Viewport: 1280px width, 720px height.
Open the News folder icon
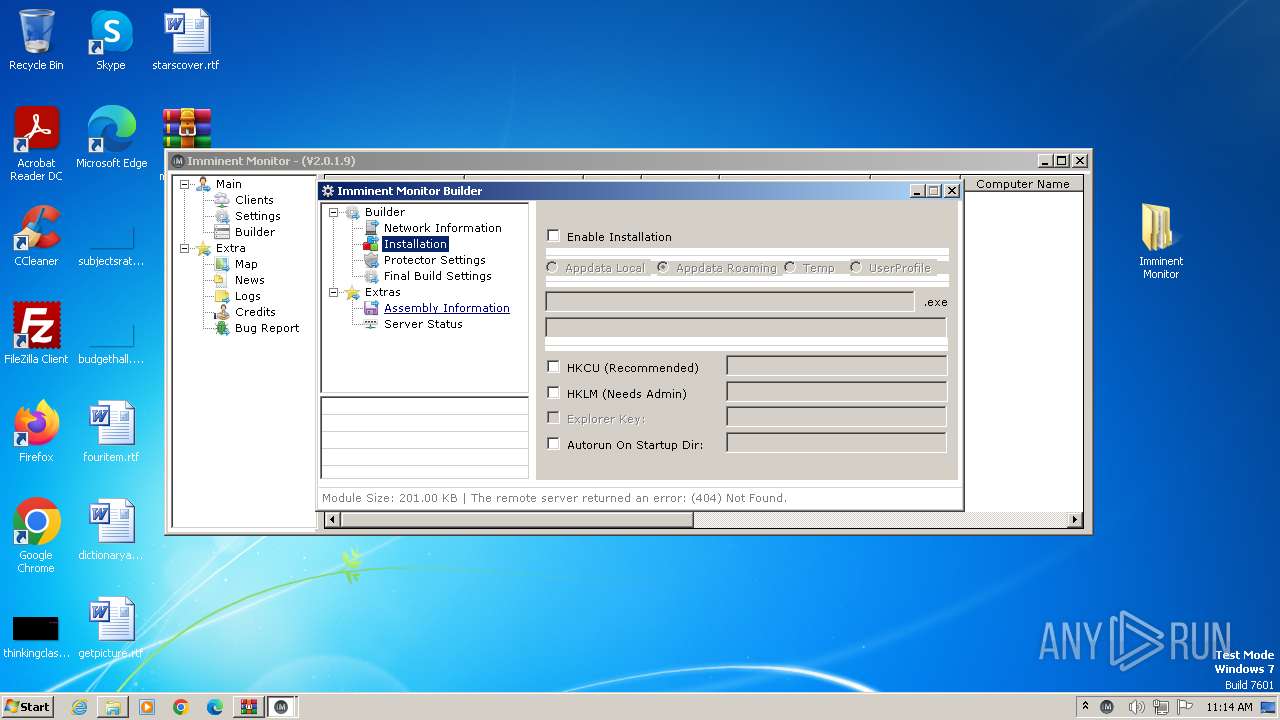pos(222,280)
